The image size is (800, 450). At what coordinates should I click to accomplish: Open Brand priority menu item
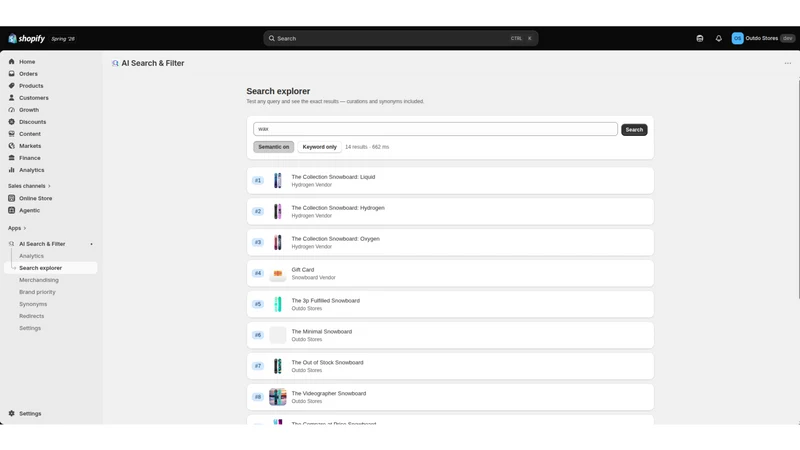pyautogui.click(x=37, y=292)
